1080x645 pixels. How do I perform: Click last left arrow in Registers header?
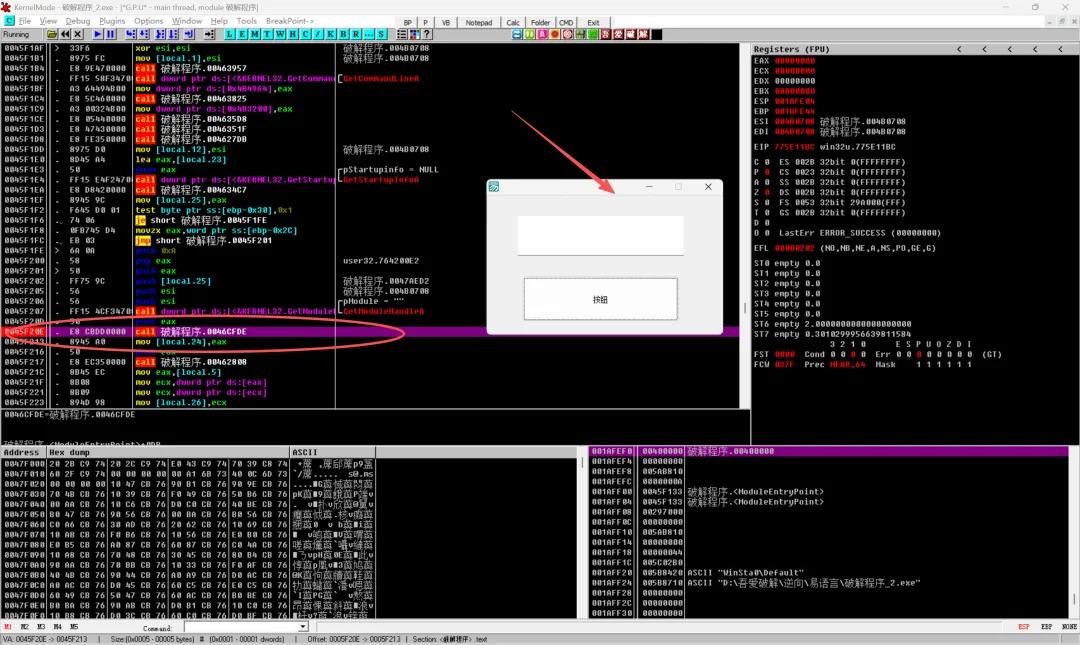pyautogui.click(x=1061, y=50)
